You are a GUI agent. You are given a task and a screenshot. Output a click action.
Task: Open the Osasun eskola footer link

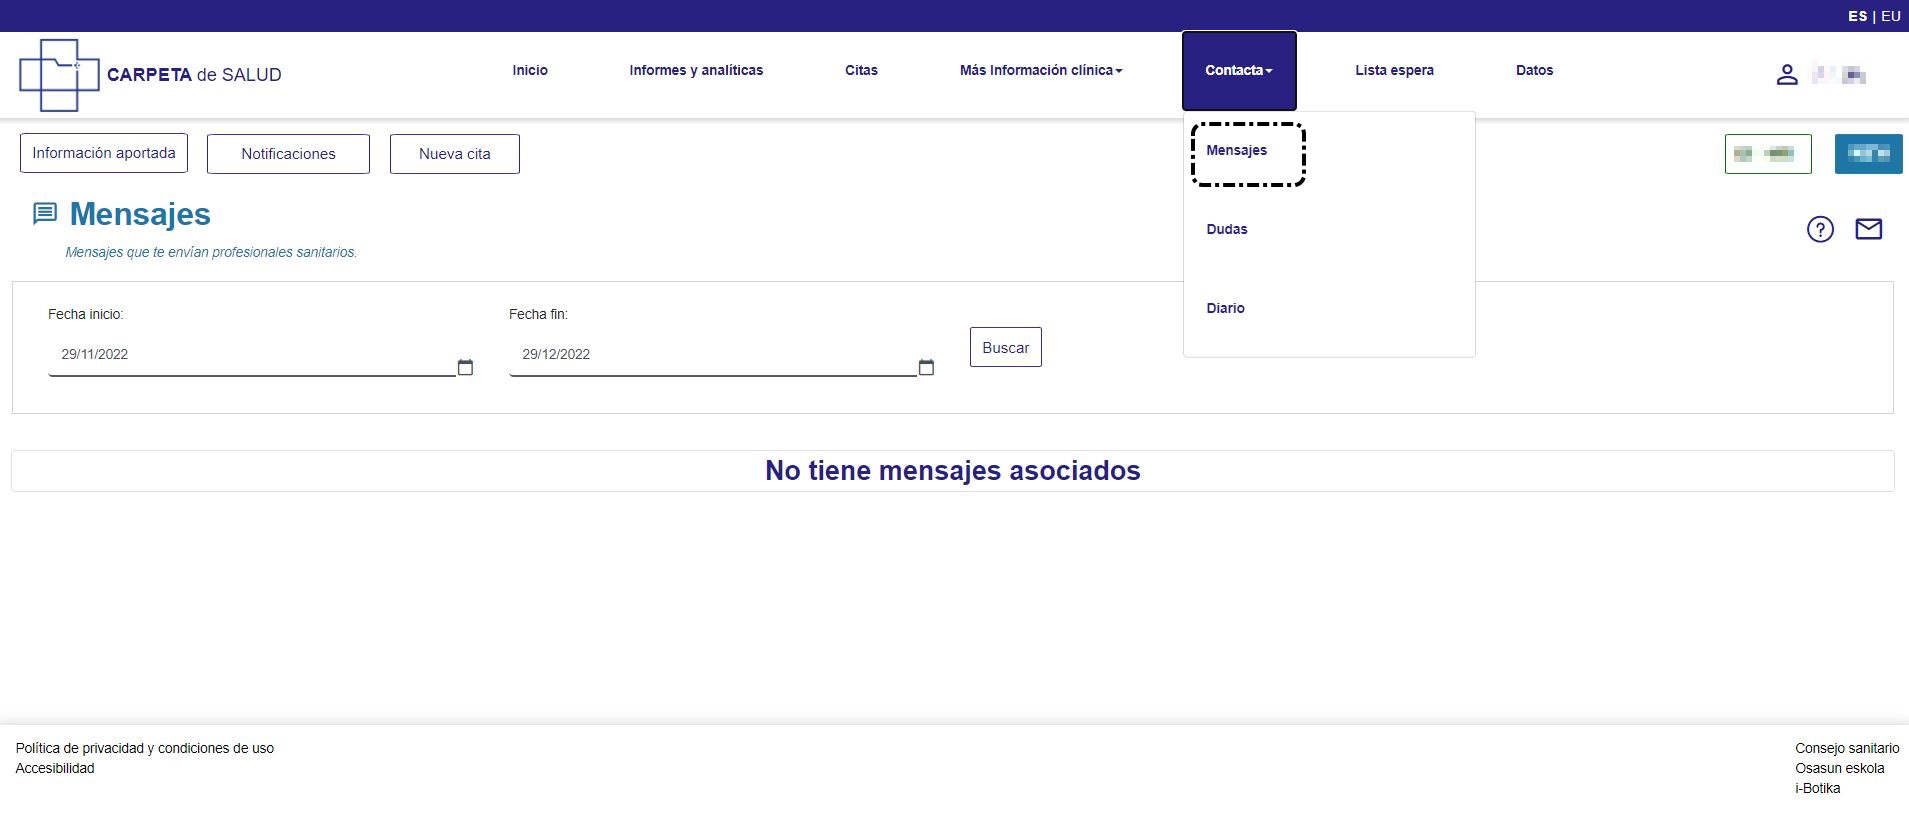click(1839, 768)
